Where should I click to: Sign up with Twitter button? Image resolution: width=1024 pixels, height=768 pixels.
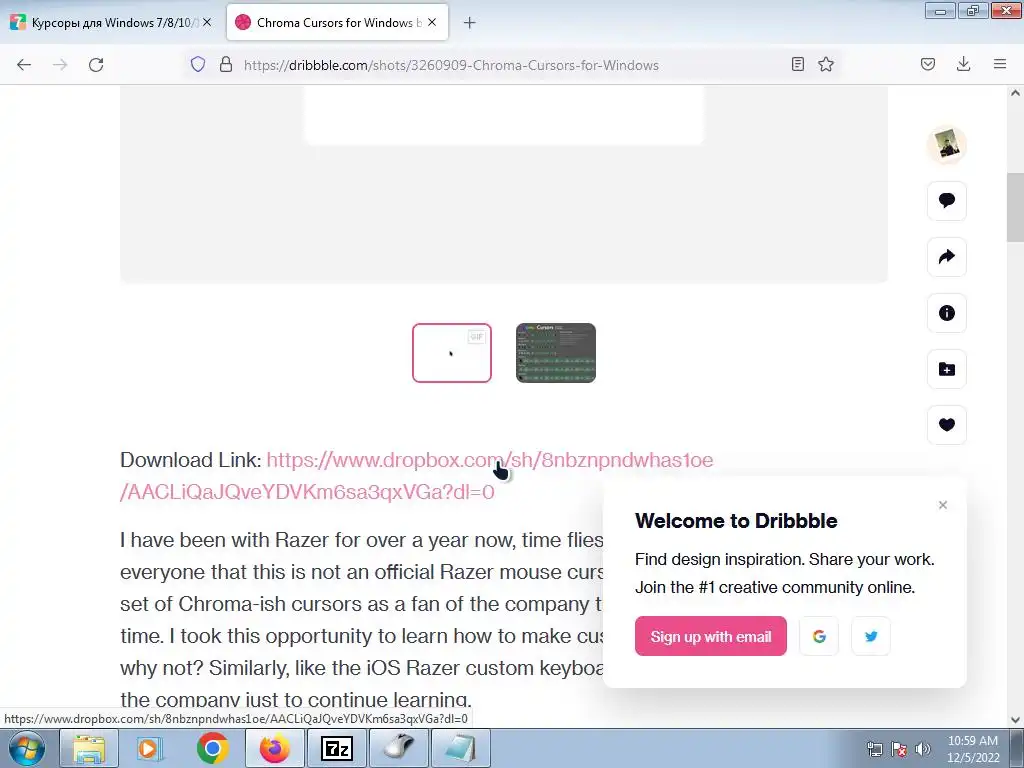[x=871, y=636]
